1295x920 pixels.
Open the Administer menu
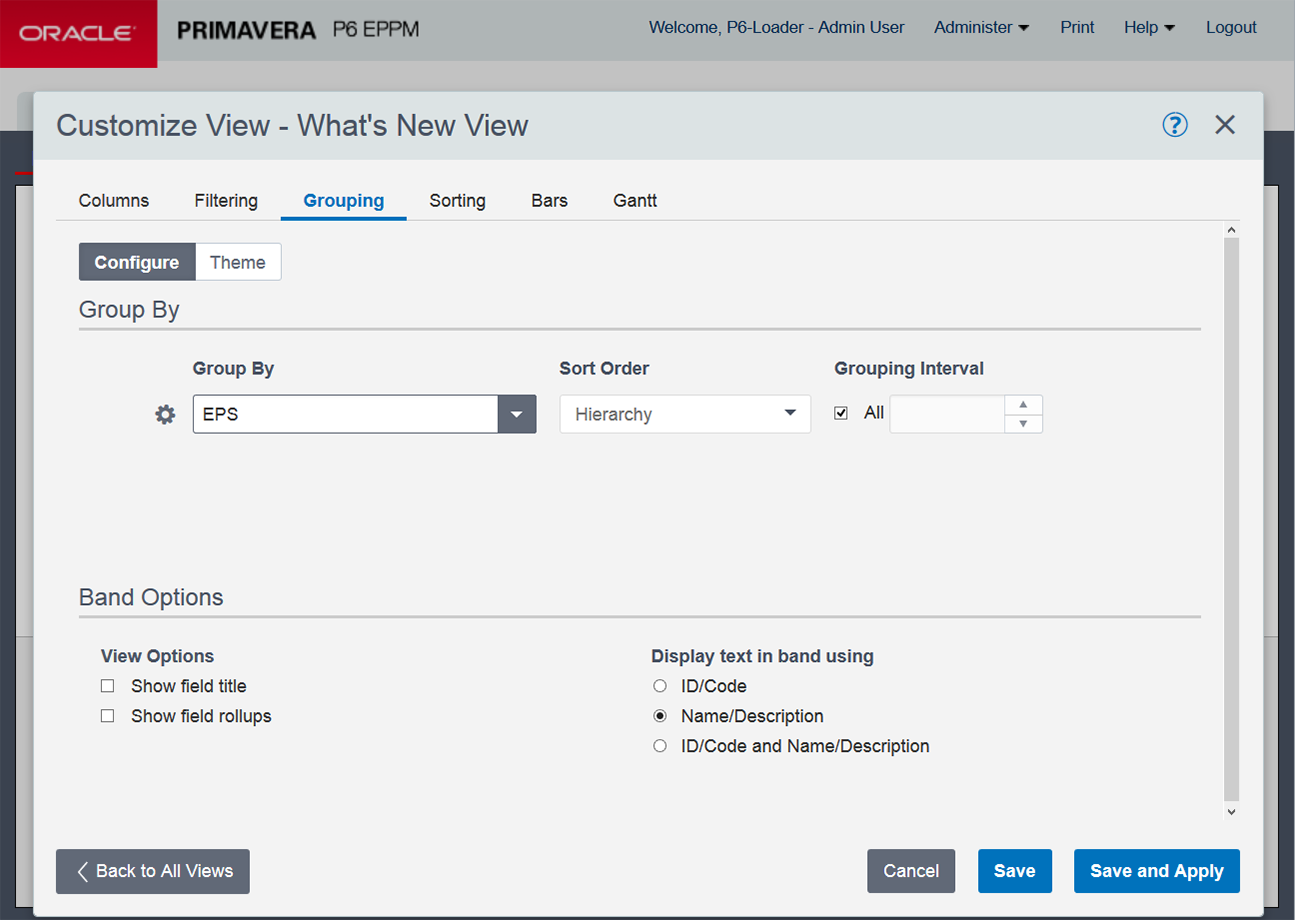pyautogui.click(x=981, y=28)
